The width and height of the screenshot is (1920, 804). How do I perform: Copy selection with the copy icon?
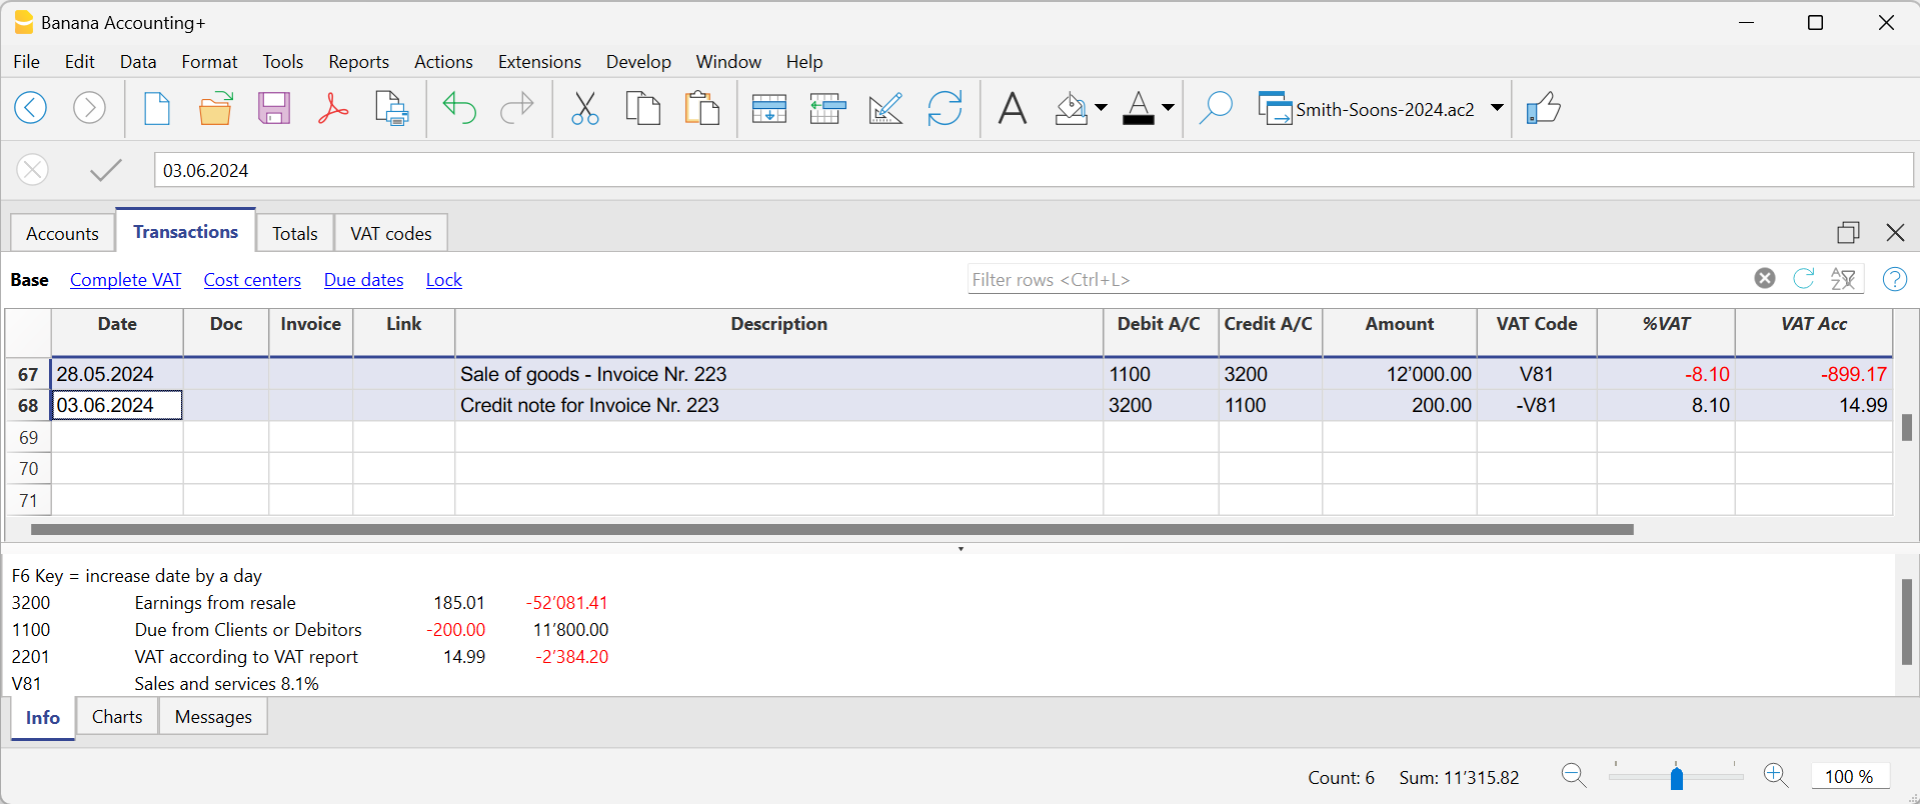643,107
